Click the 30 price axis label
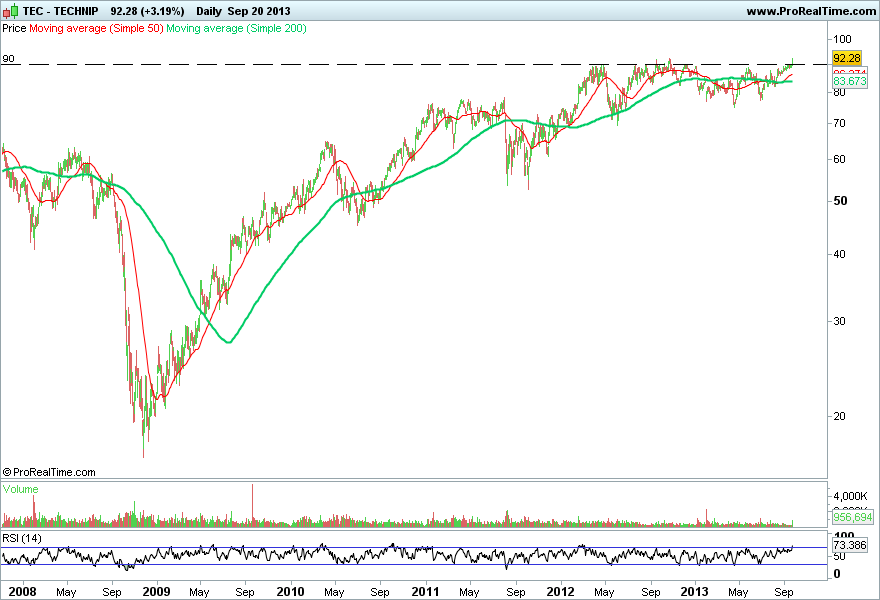 coord(839,321)
